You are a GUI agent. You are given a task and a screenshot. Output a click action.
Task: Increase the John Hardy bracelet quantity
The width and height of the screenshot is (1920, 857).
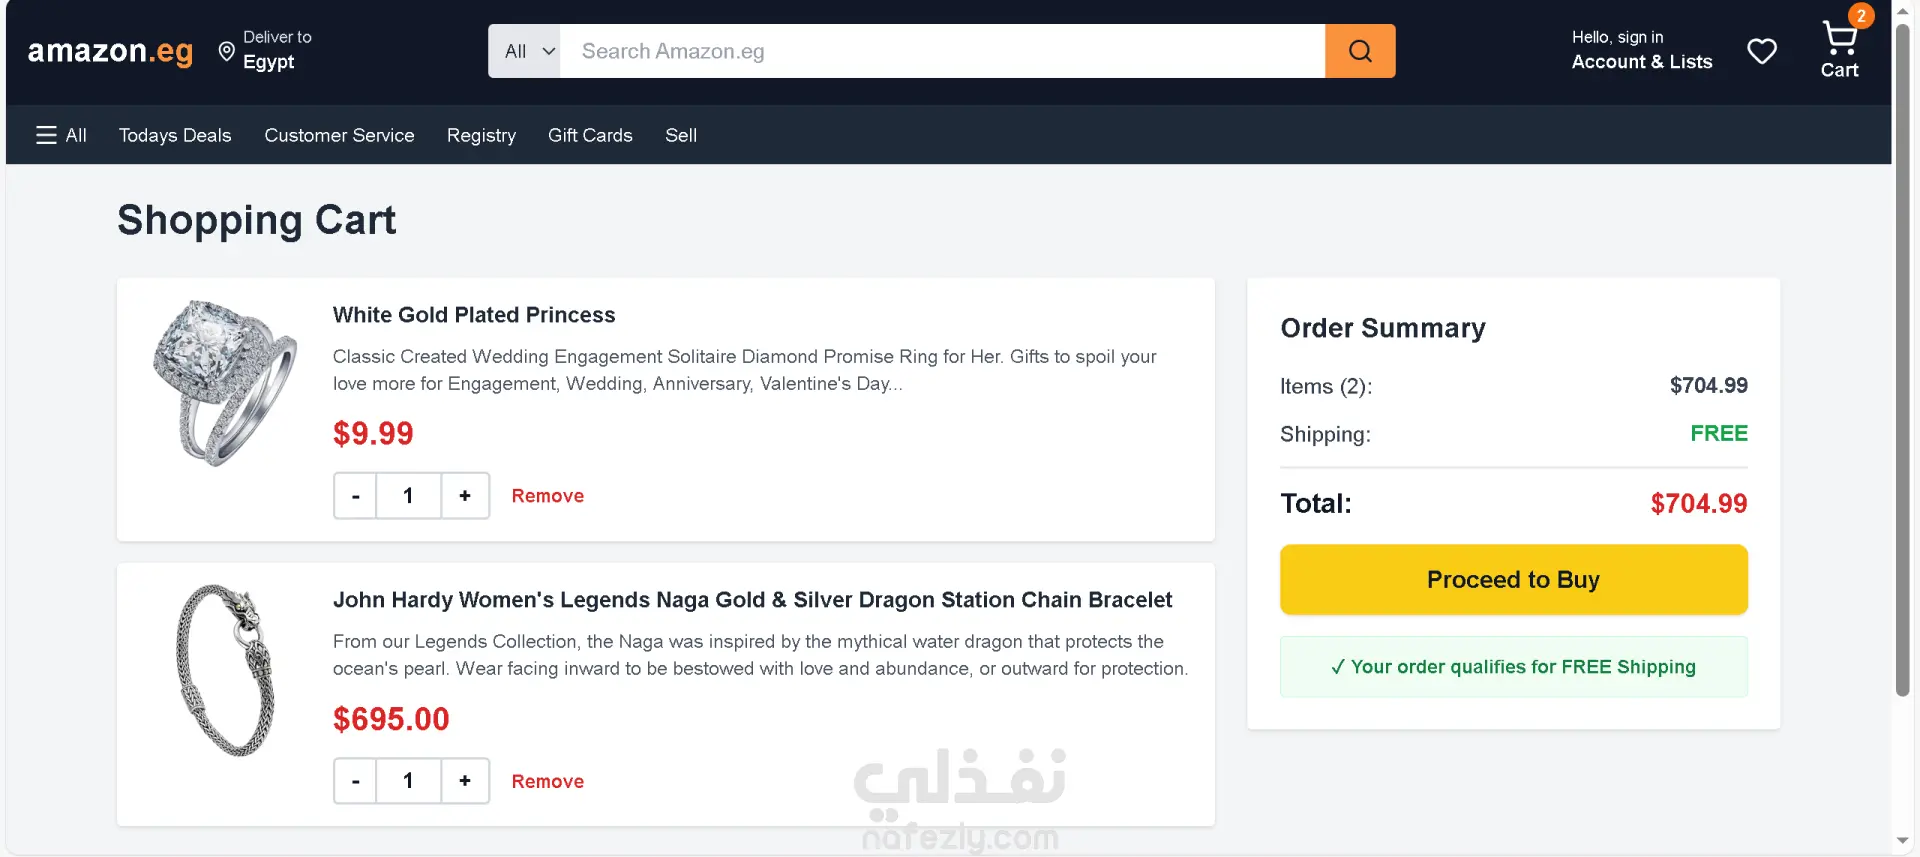point(465,781)
